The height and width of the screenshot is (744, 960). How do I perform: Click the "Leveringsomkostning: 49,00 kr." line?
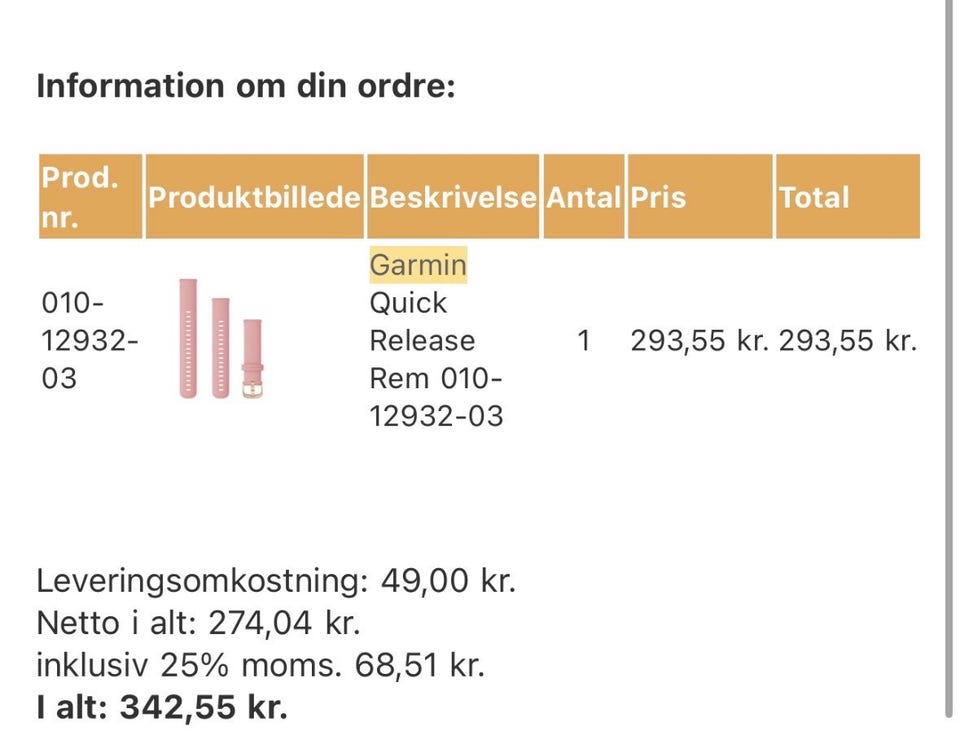(276, 580)
